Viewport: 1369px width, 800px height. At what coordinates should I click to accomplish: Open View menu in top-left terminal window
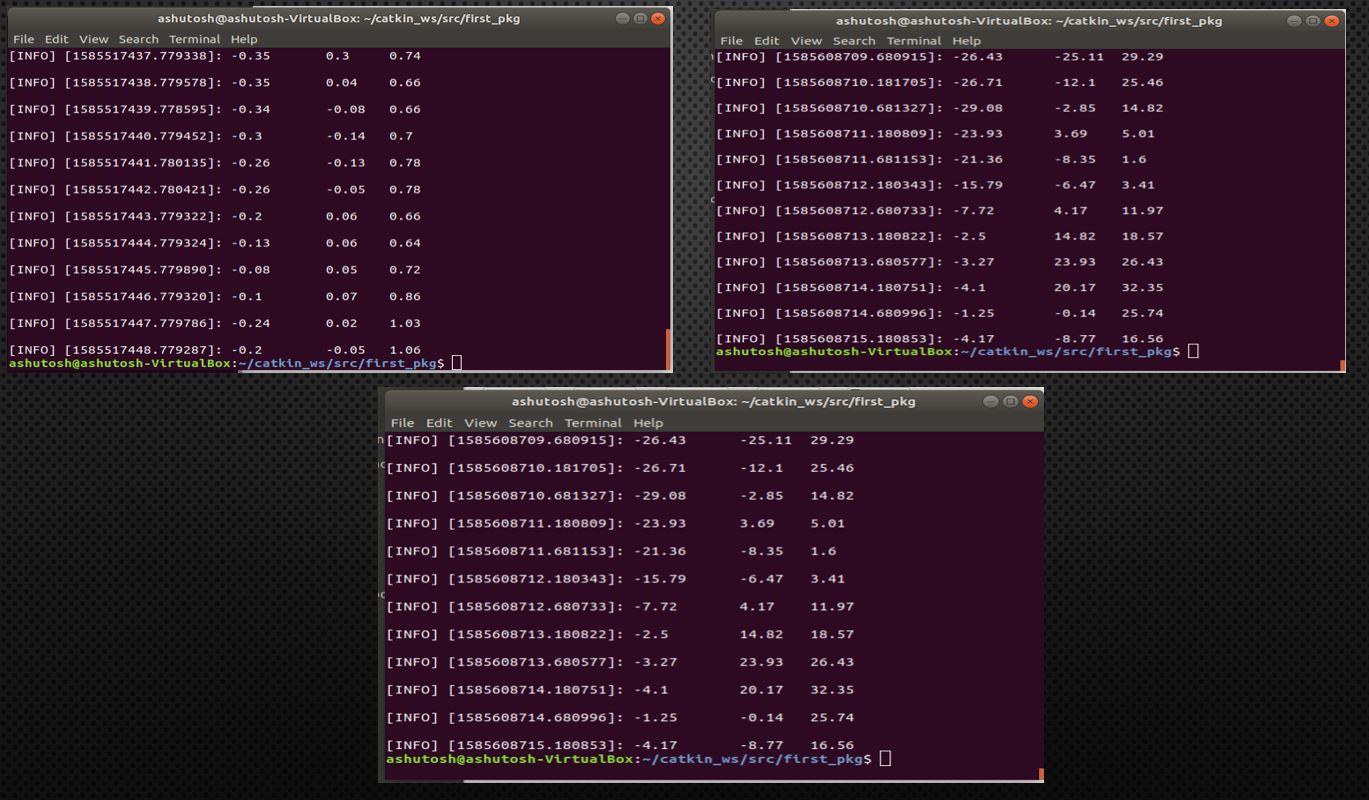click(x=93, y=39)
